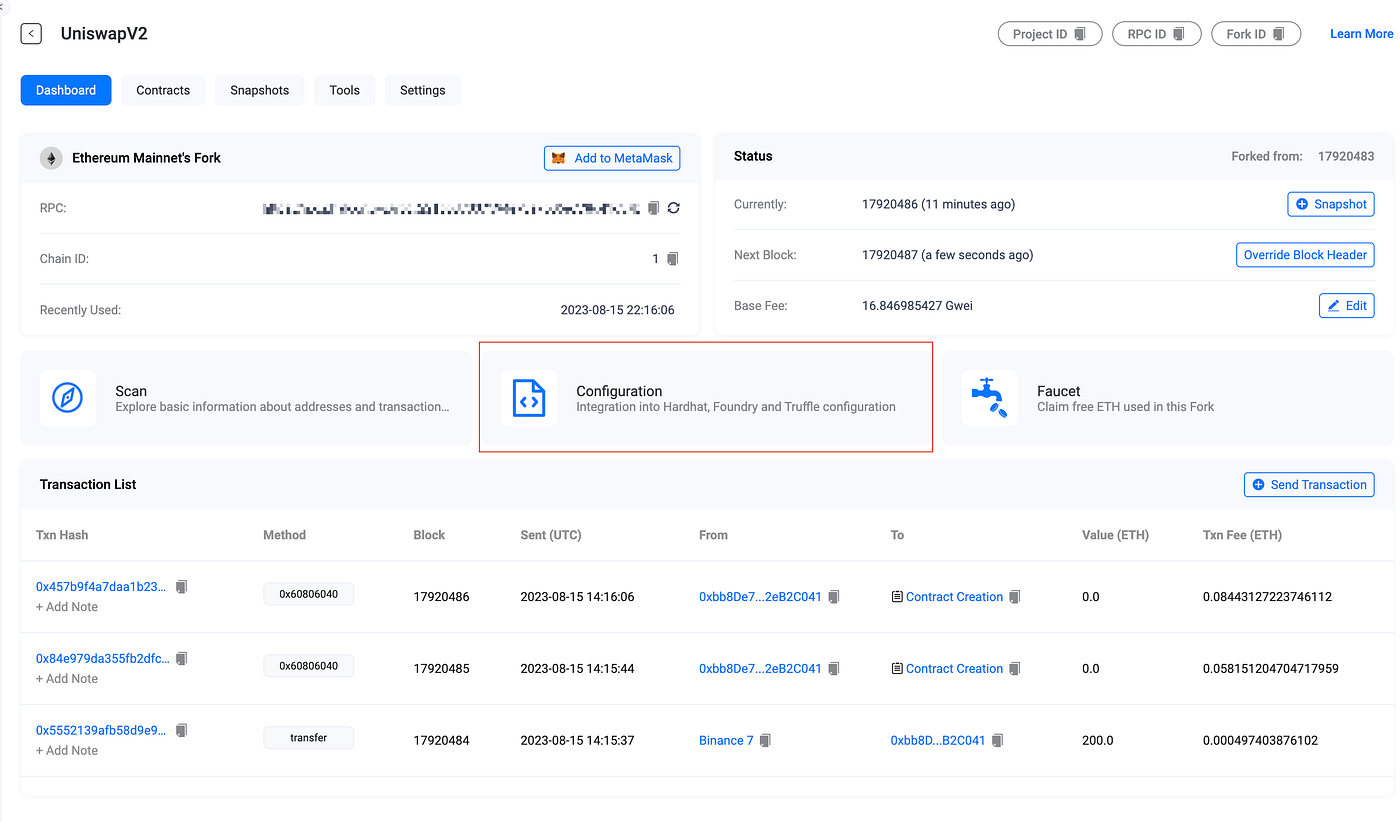Open transaction hash 0x84e979da355fb2dfc
The height and width of the screenshot is (822, 1400).
click(x=102, y=659)
